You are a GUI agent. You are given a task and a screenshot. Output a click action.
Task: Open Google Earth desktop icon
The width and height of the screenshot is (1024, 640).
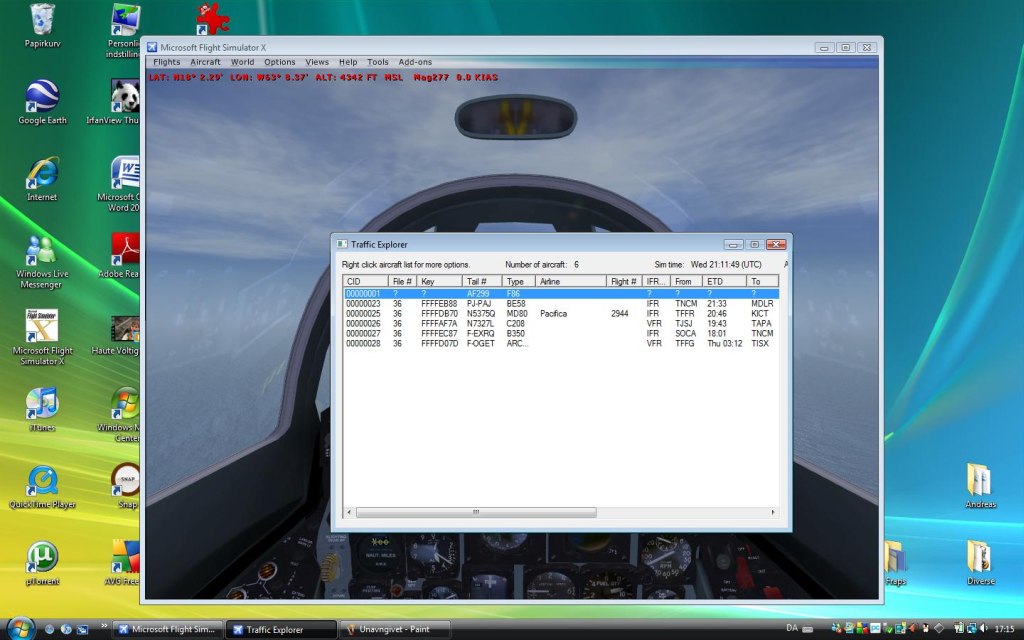tap(42, 97)
